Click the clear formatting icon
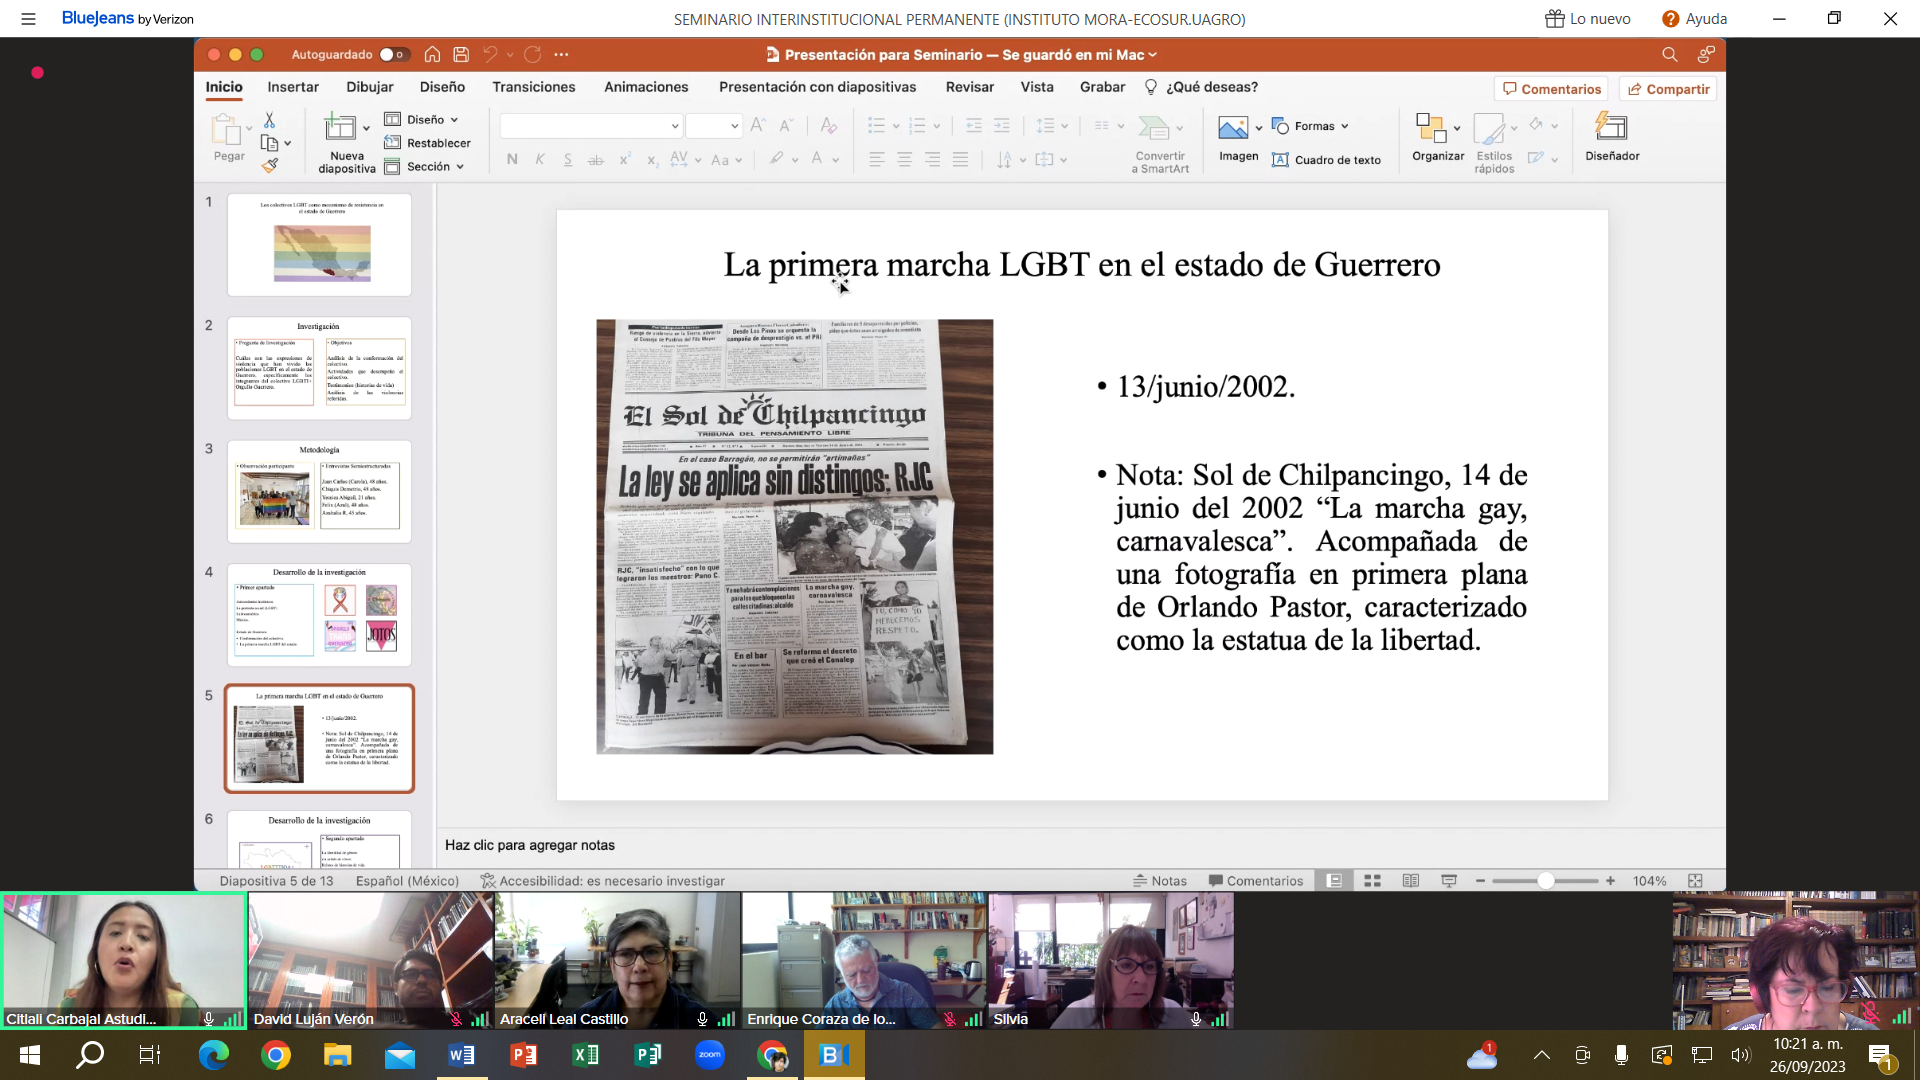The height and width of the screenshot is (1080, 1920). click(x=828, y=125)
